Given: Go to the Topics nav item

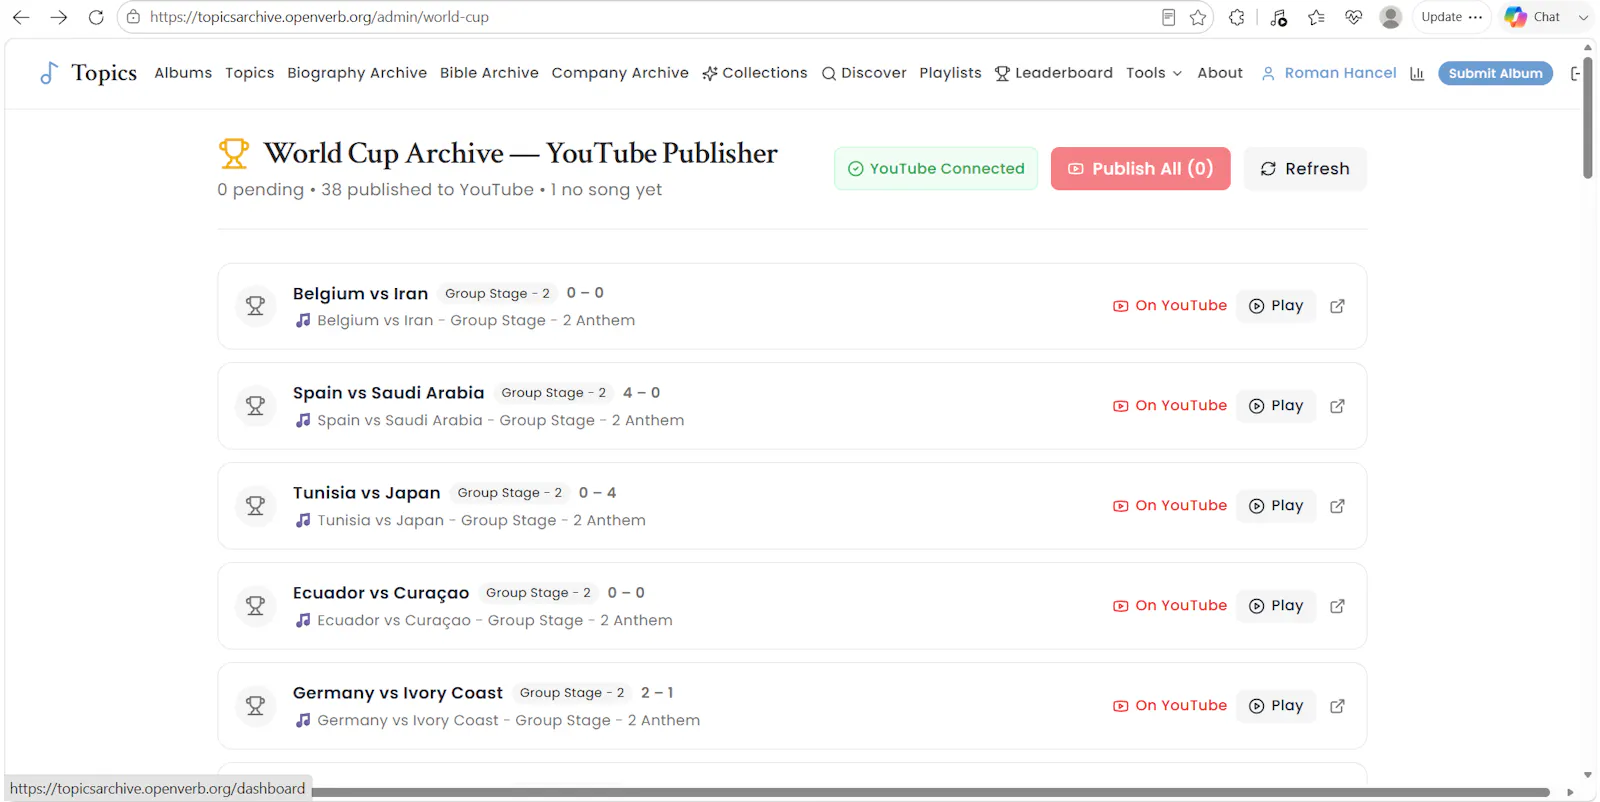Looking at the screenshot, I should point(250,73).
